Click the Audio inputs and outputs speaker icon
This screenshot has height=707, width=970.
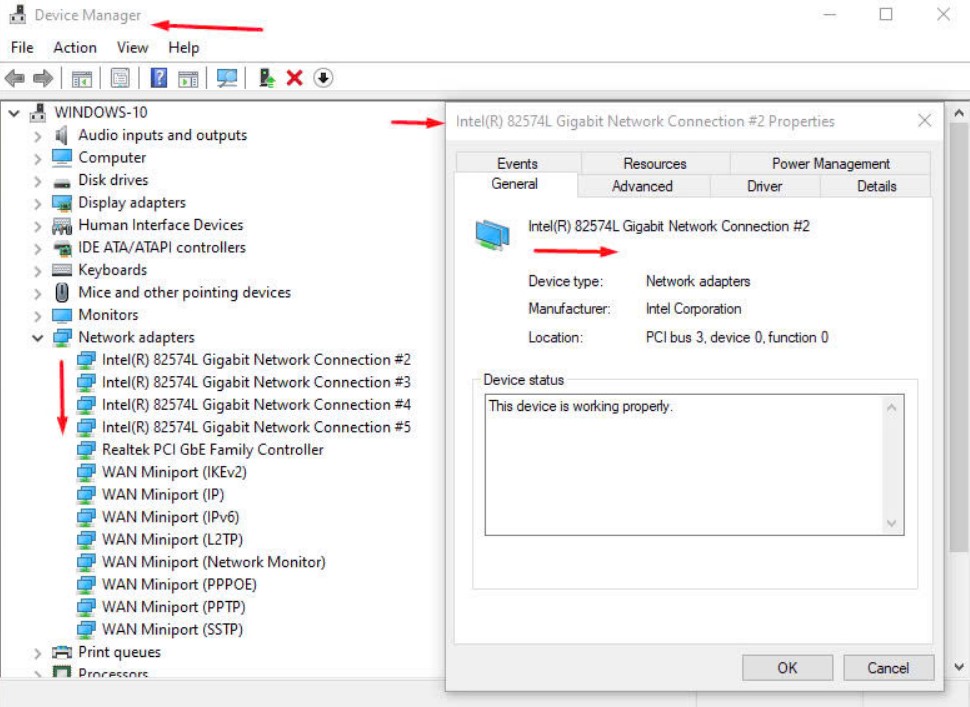click(61, 135)
